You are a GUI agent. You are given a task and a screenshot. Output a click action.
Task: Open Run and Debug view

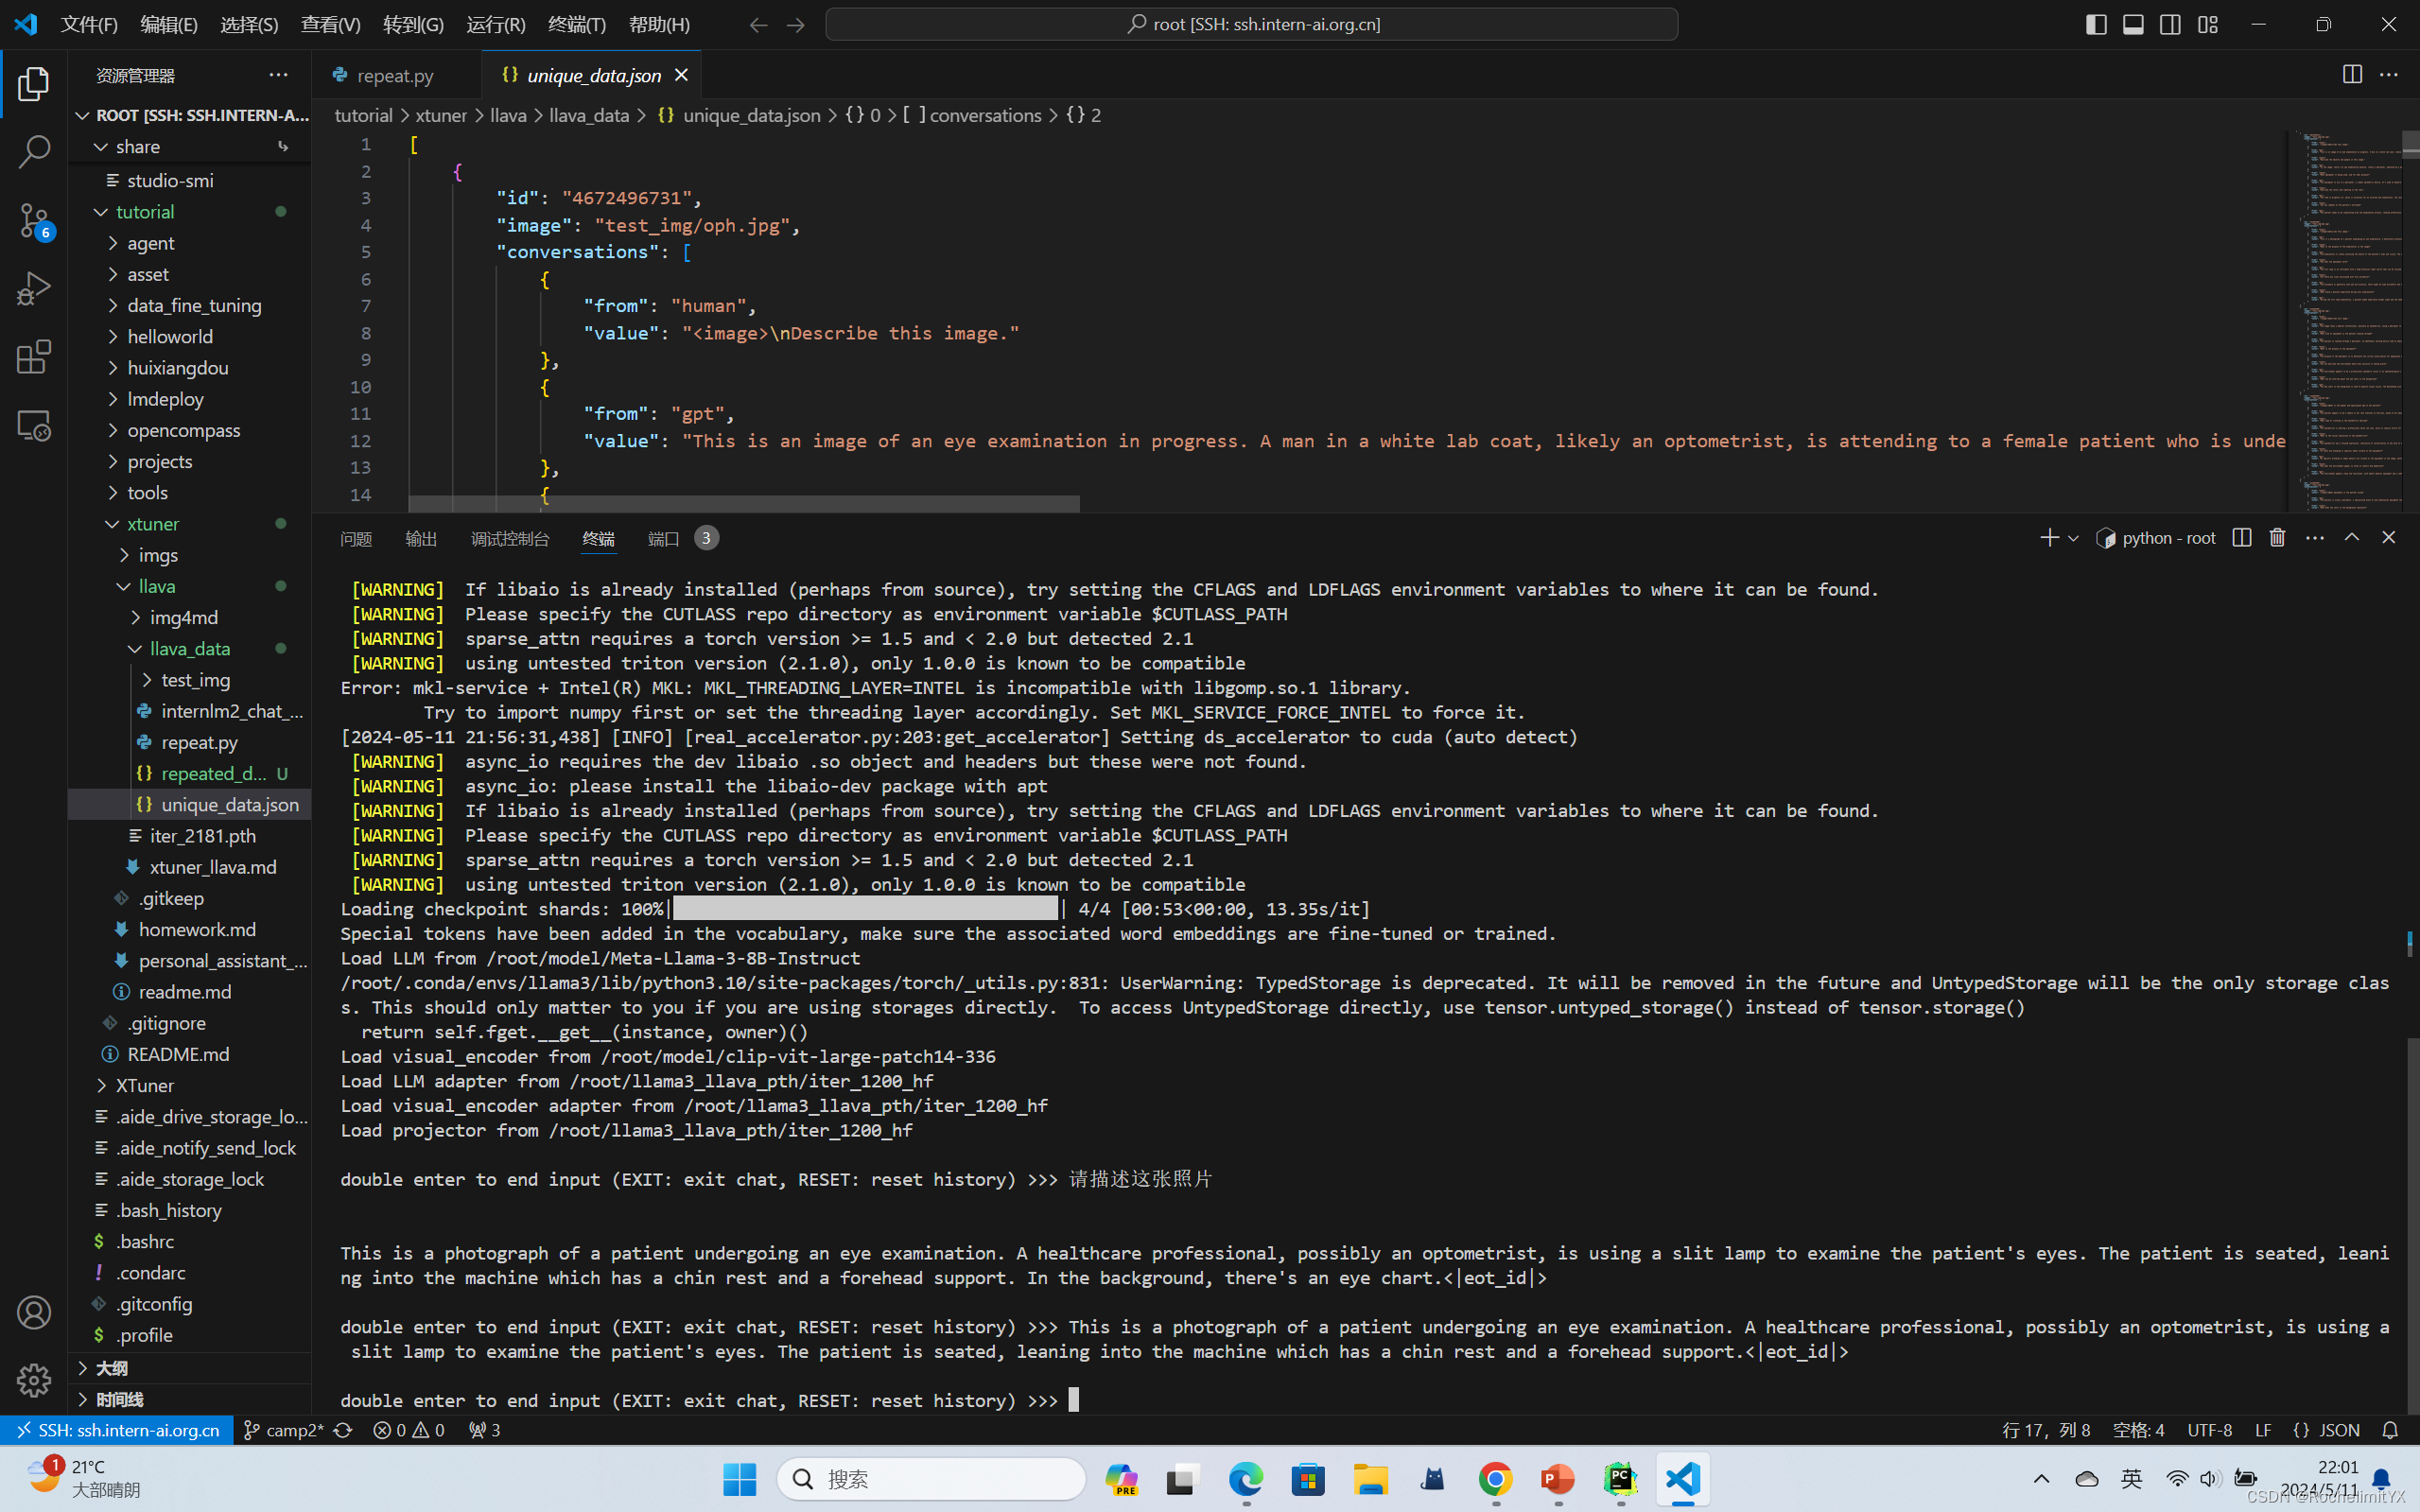pos(34,289)
